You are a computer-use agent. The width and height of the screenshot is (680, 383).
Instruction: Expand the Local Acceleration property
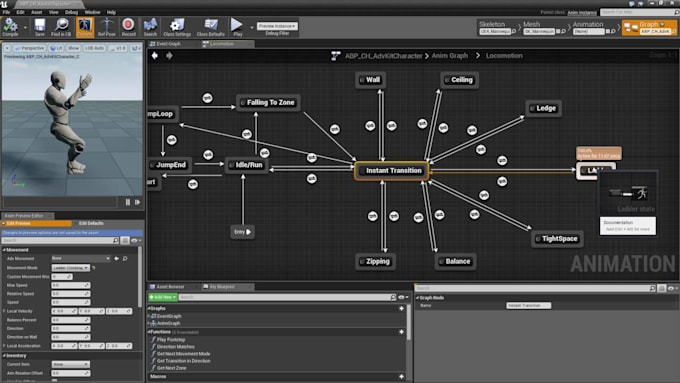pyautogui.click(x=4, y=346)
